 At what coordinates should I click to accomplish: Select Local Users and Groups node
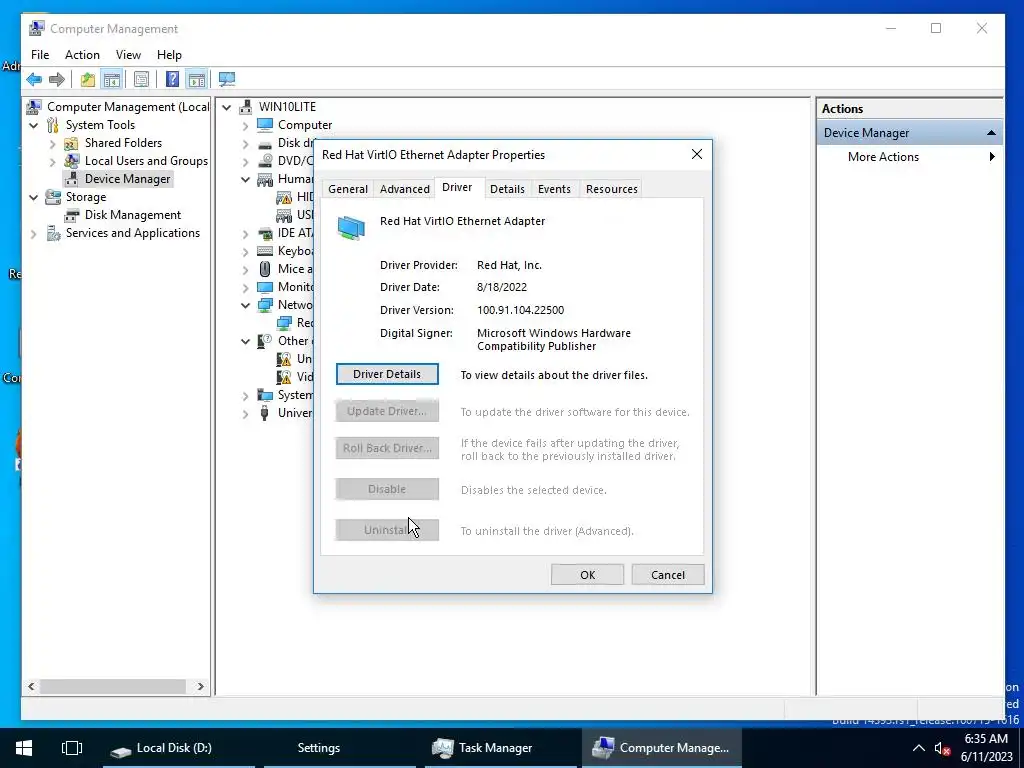click(x=146, y=161)
